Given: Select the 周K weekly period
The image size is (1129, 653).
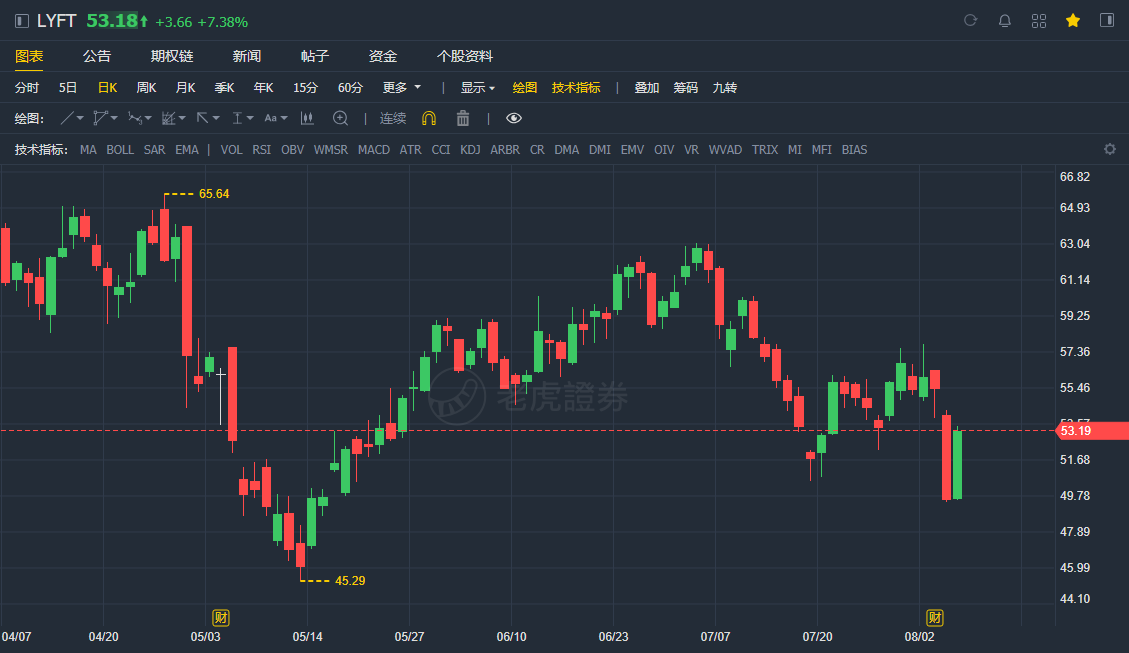Looking at the screenshot, I should tap(146, 88).
